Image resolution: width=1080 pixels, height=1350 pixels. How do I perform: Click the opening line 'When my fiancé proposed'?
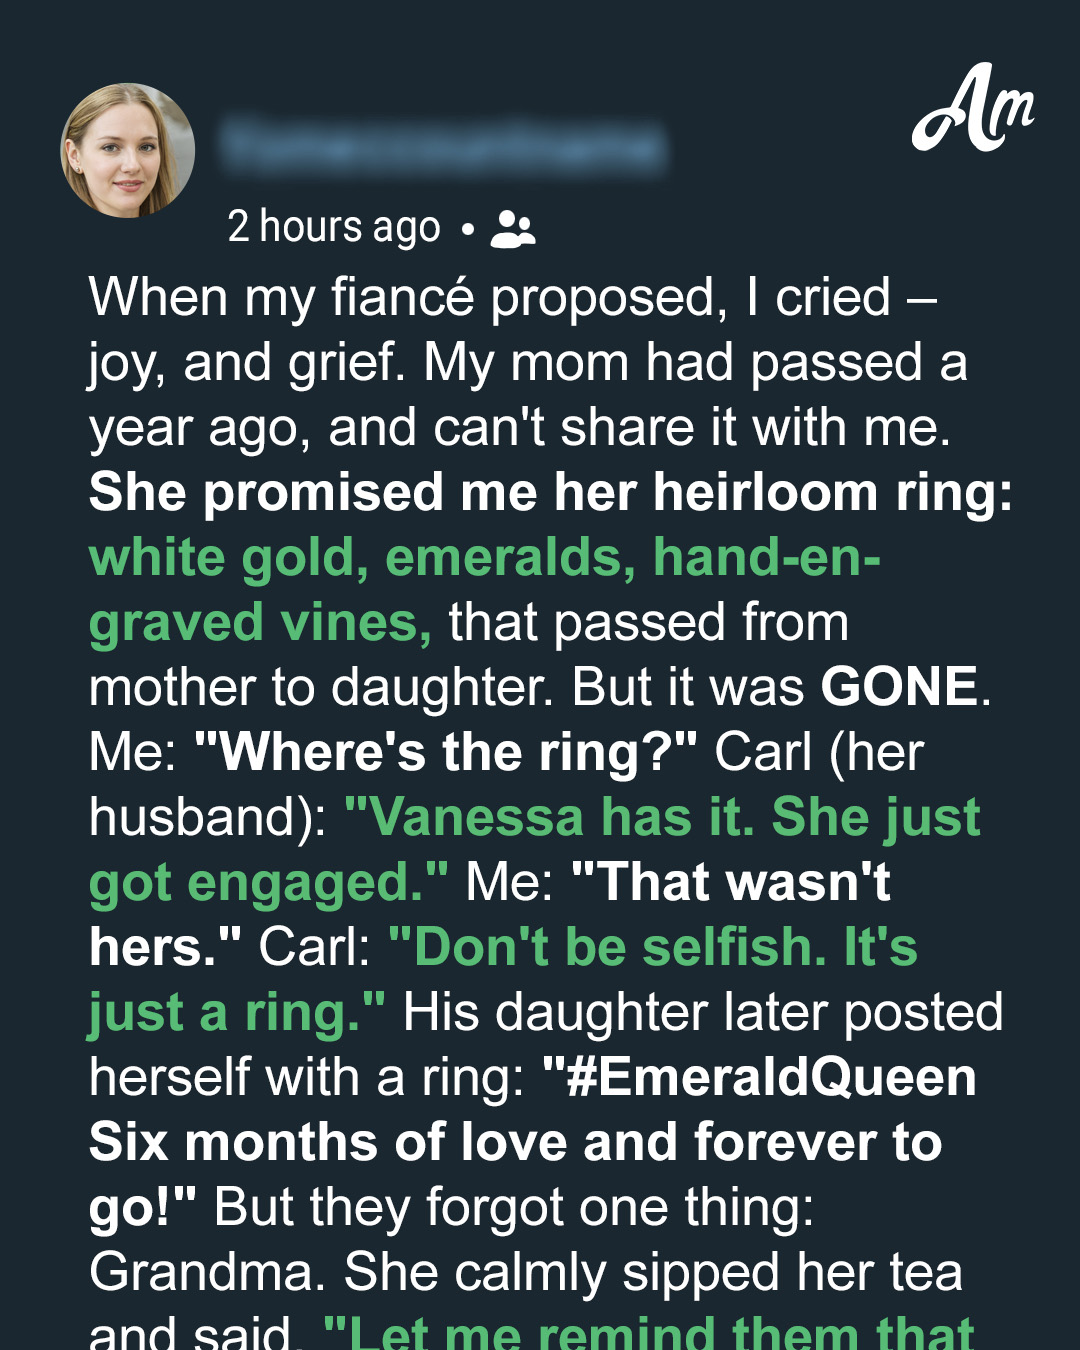tap(408, 298)
